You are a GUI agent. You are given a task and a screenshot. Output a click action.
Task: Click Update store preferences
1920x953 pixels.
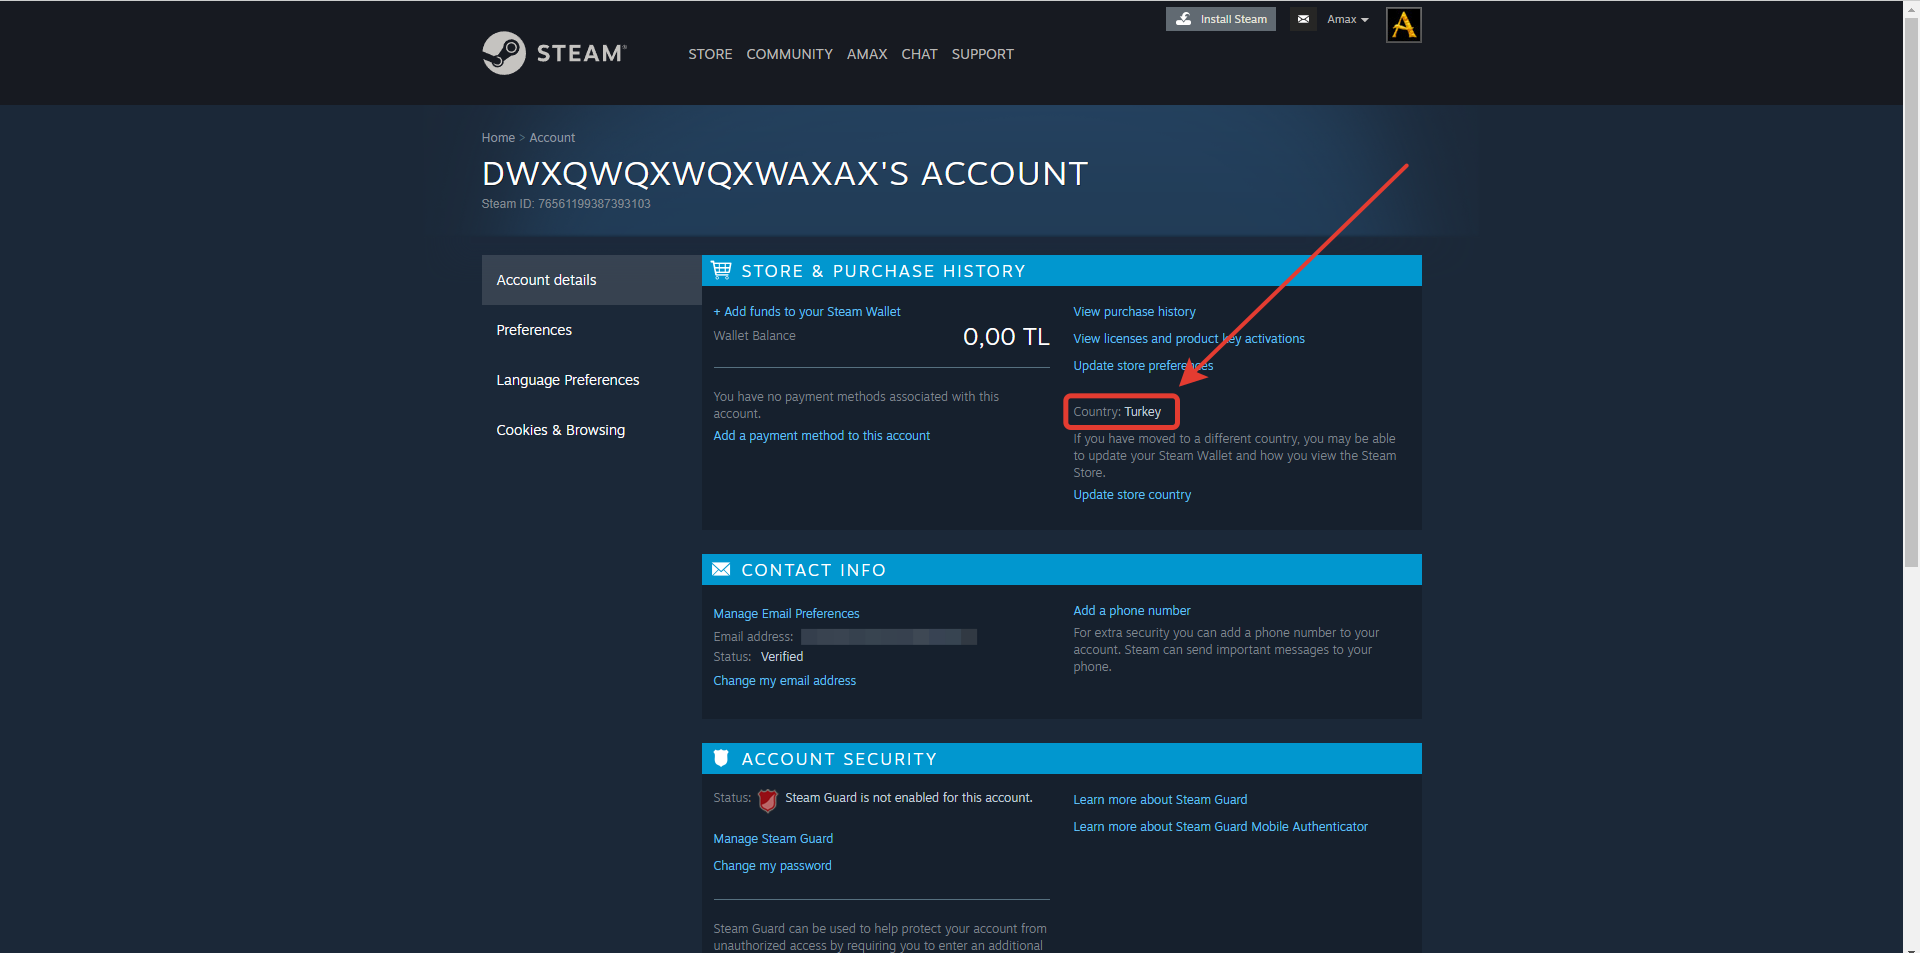pos(1143,366)
